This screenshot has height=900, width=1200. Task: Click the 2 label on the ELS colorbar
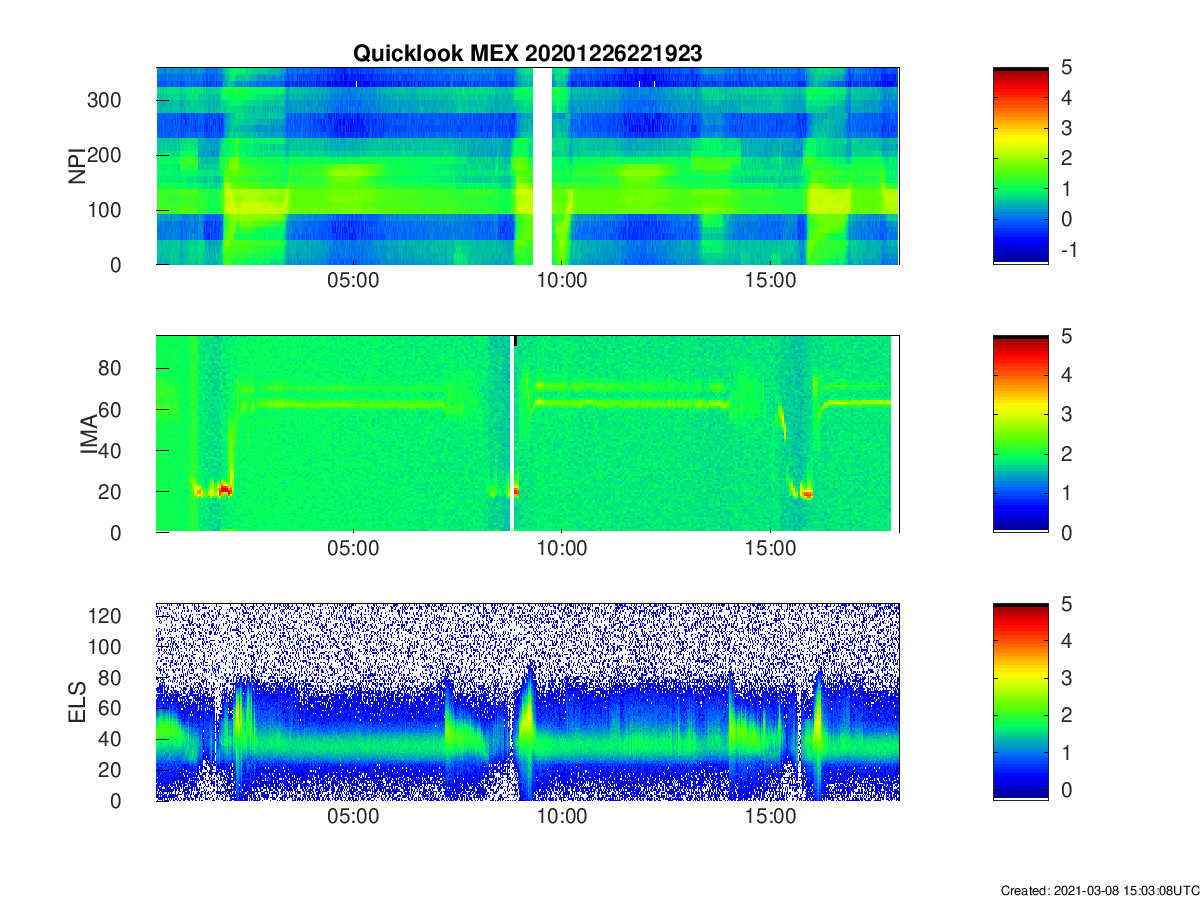pyautogui.click(x=1066, y=715)
